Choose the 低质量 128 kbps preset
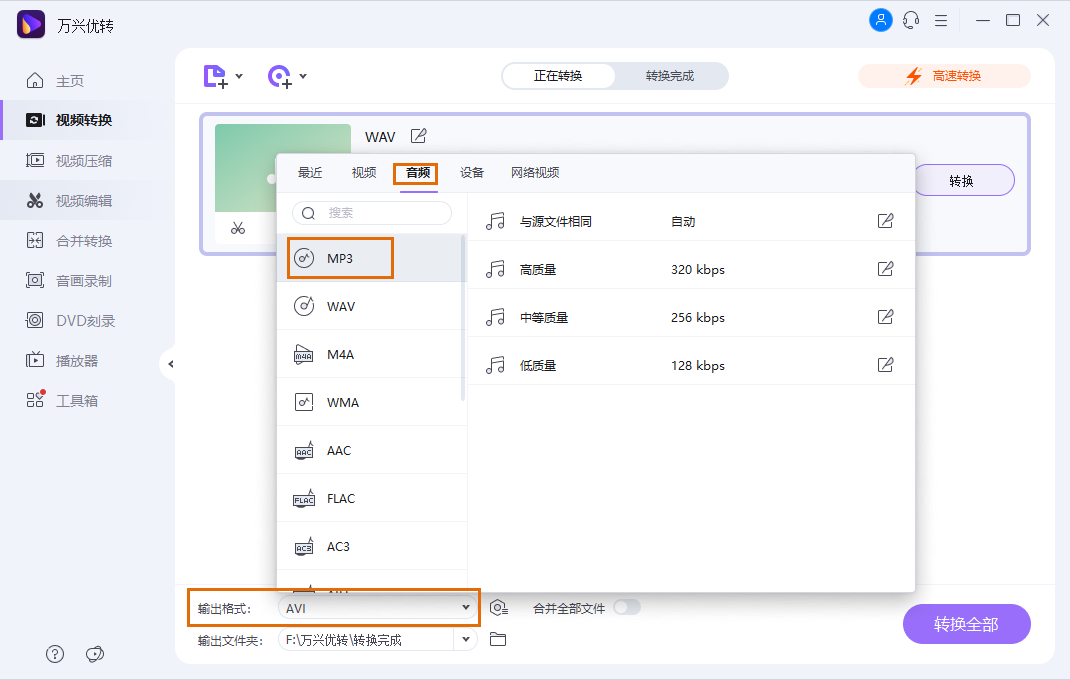 click(691, 365)
